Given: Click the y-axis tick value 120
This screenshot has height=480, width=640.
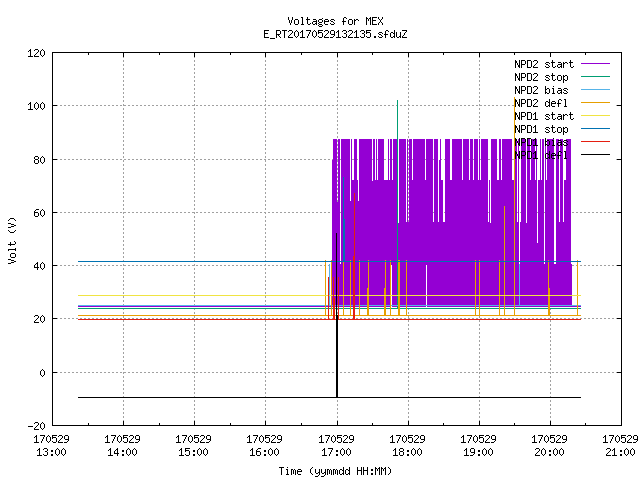Looking at the screenshot, I should 36,53.
